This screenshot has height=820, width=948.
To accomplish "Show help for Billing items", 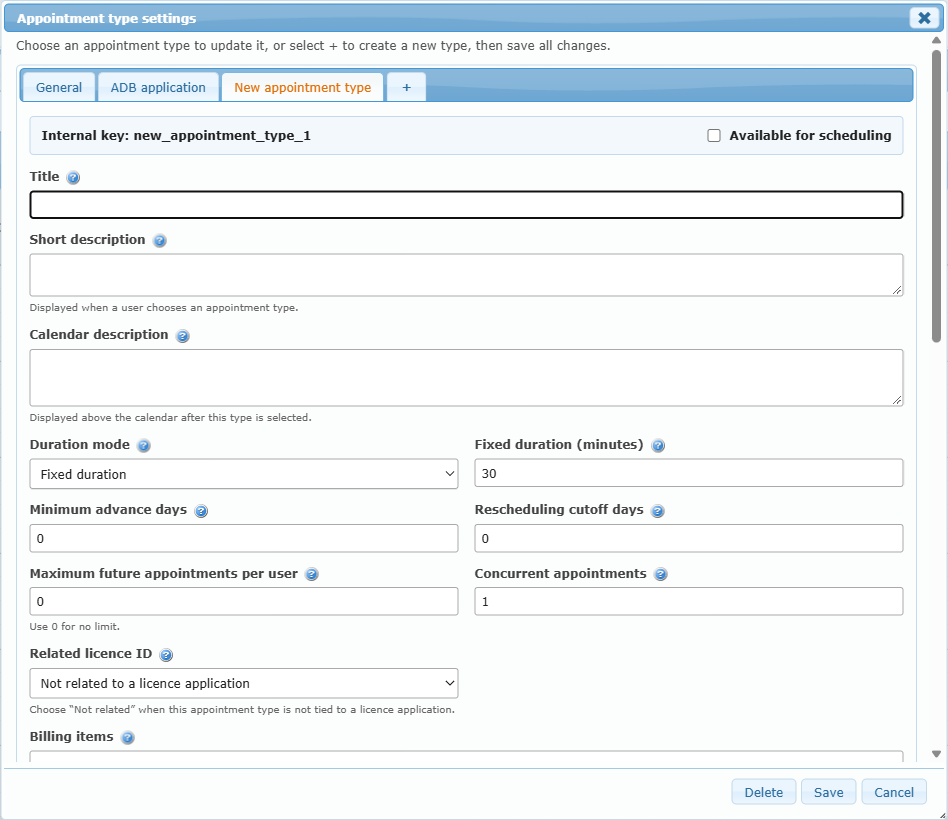I will click(128, 738).
